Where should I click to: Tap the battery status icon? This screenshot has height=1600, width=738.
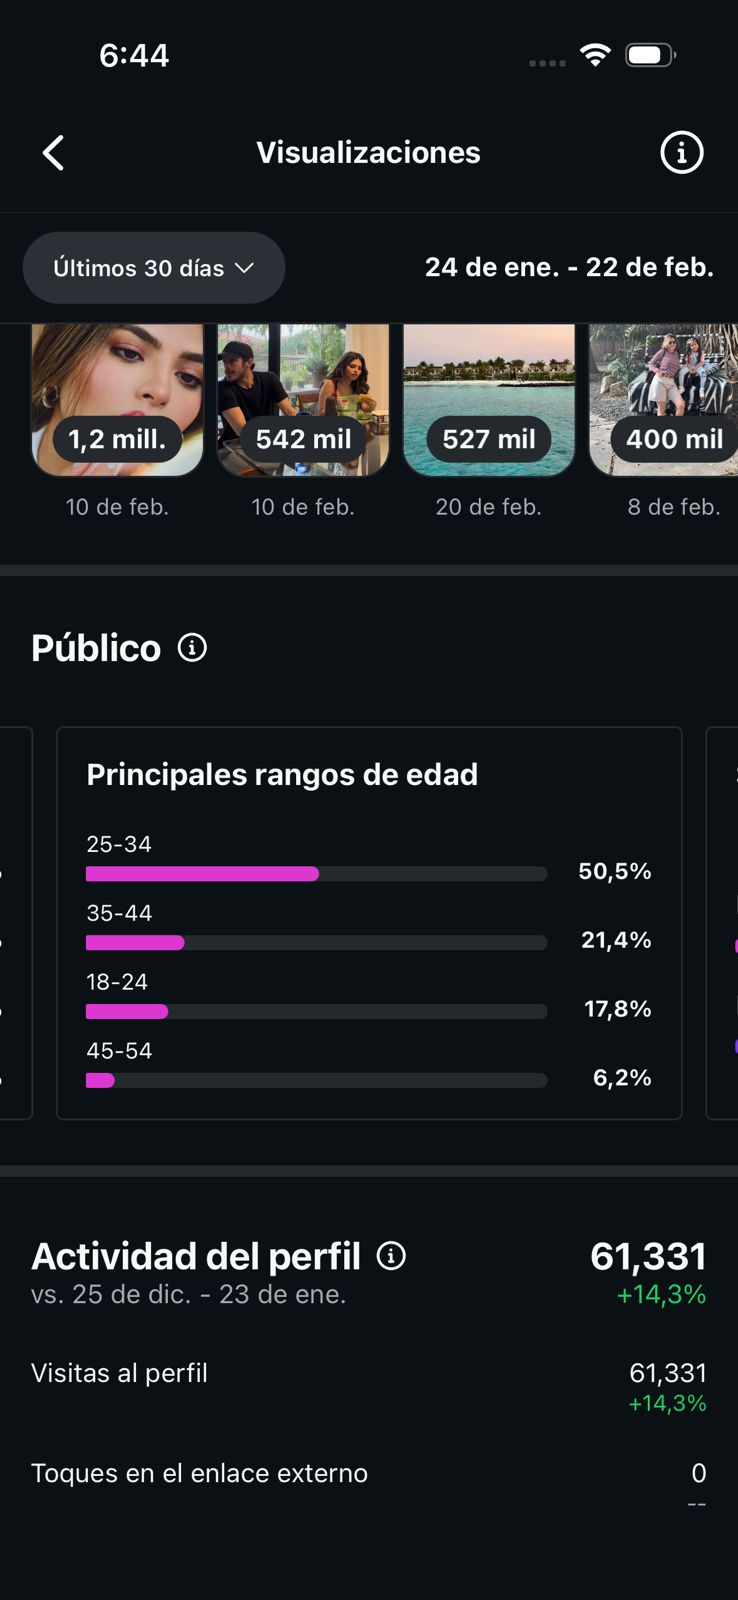coord(649,55)
